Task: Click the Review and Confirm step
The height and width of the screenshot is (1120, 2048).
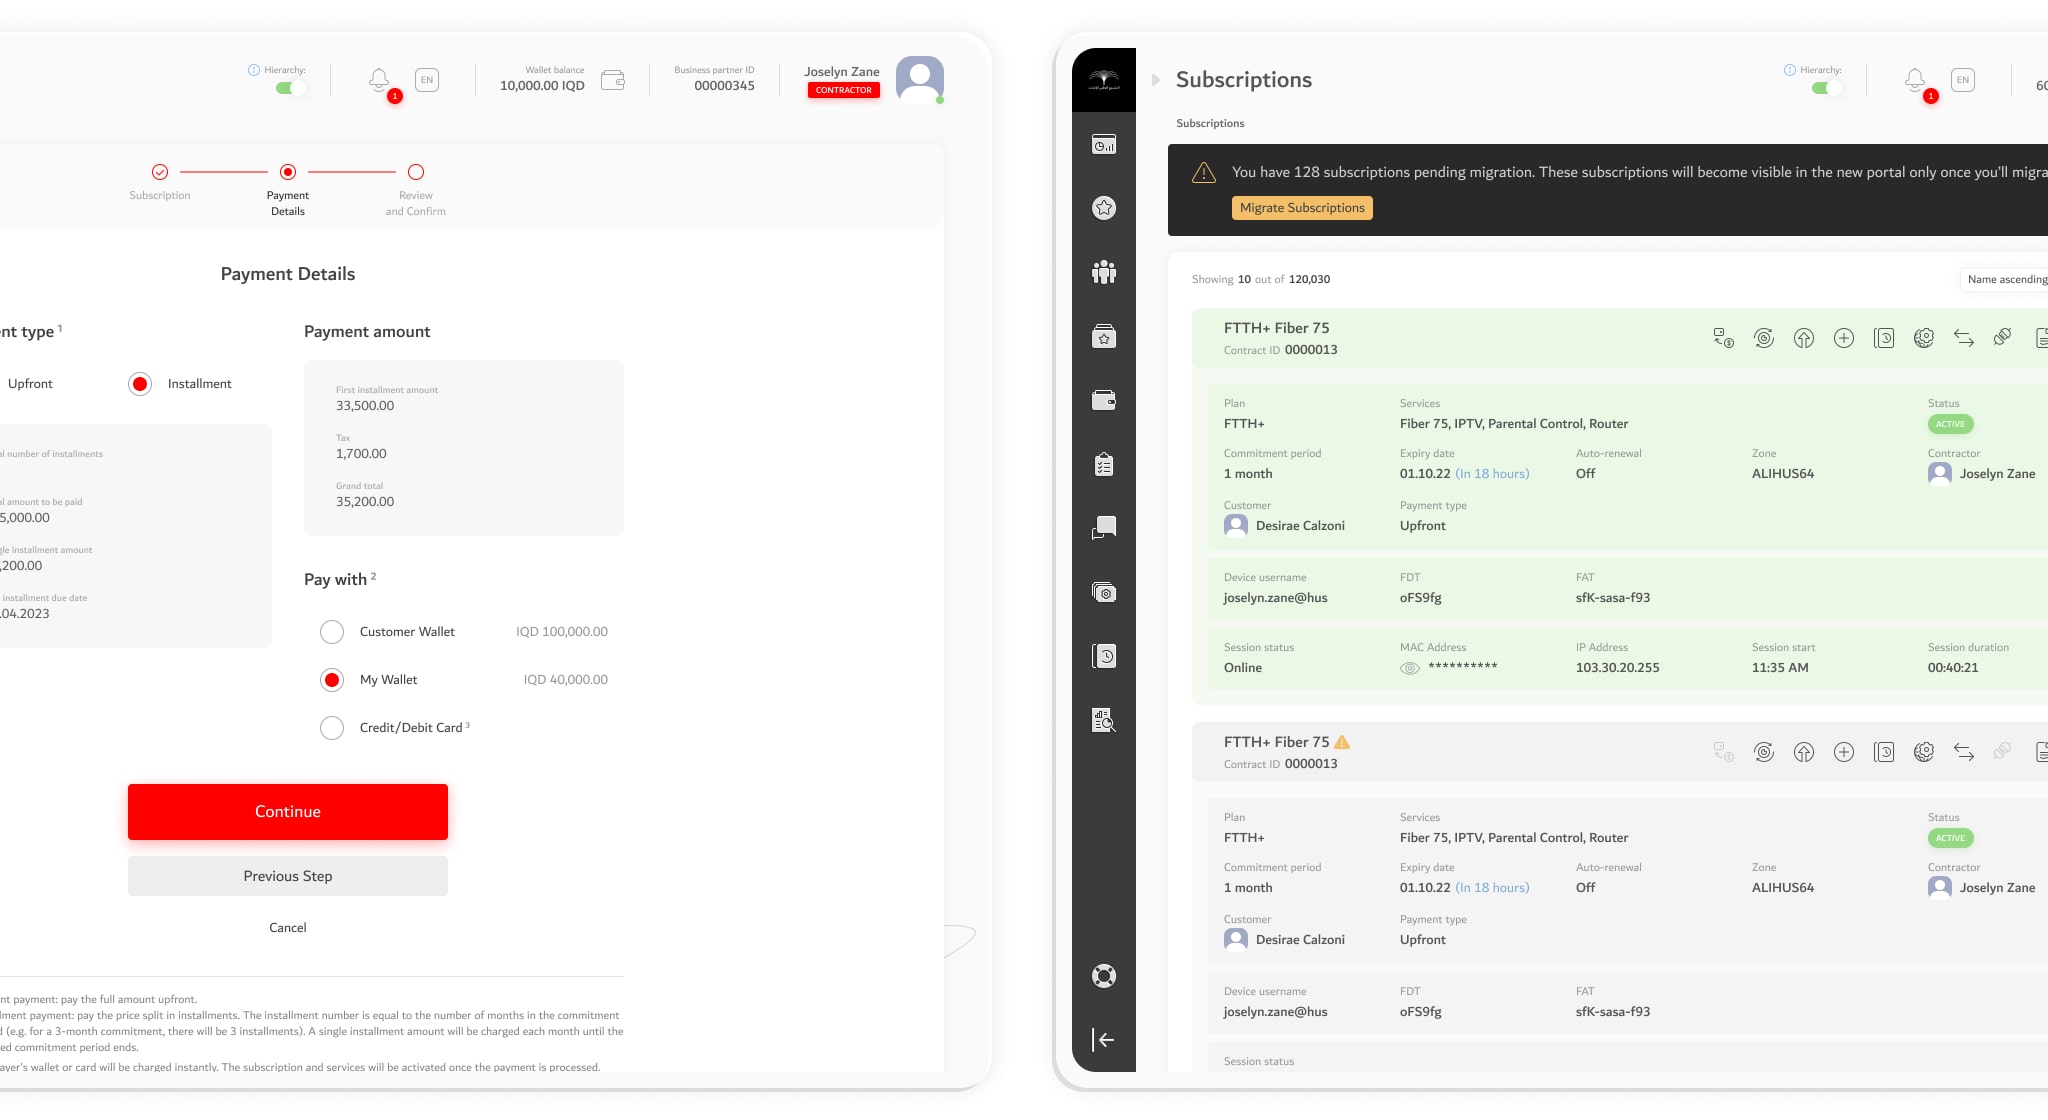Action: coord(416,172)
